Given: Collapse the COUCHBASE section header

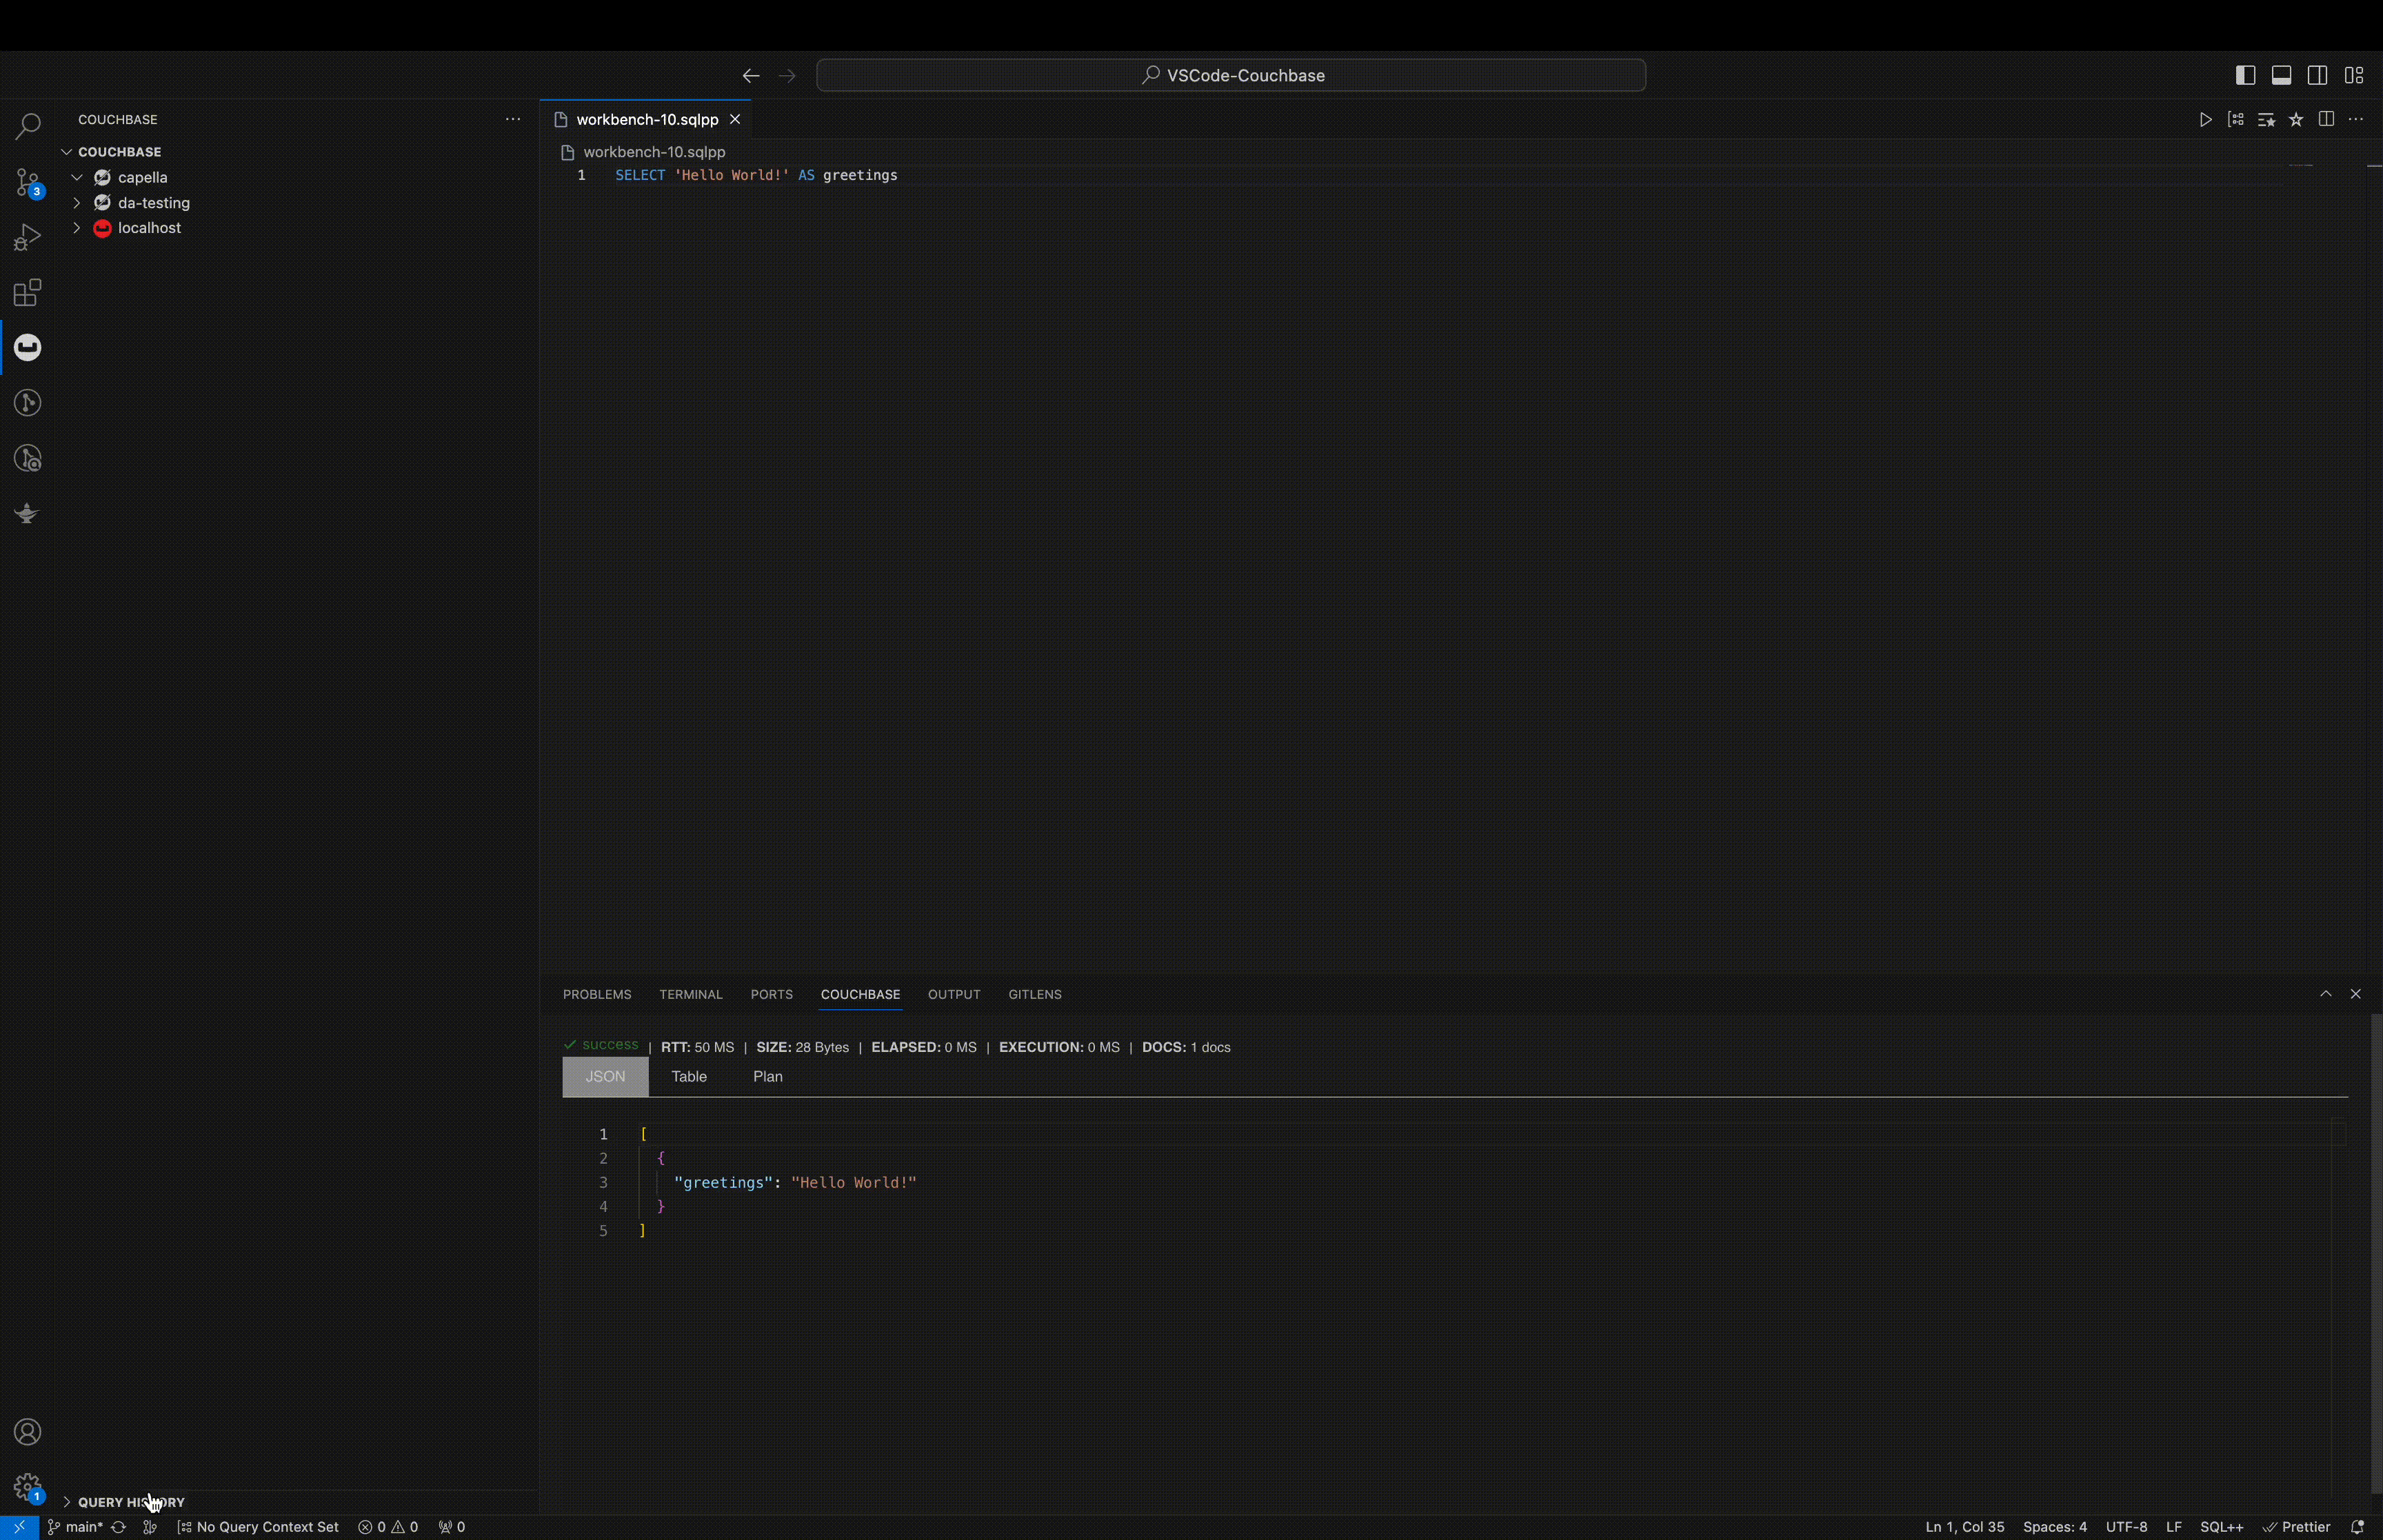Looking at the screenshot, I should 298,152.
